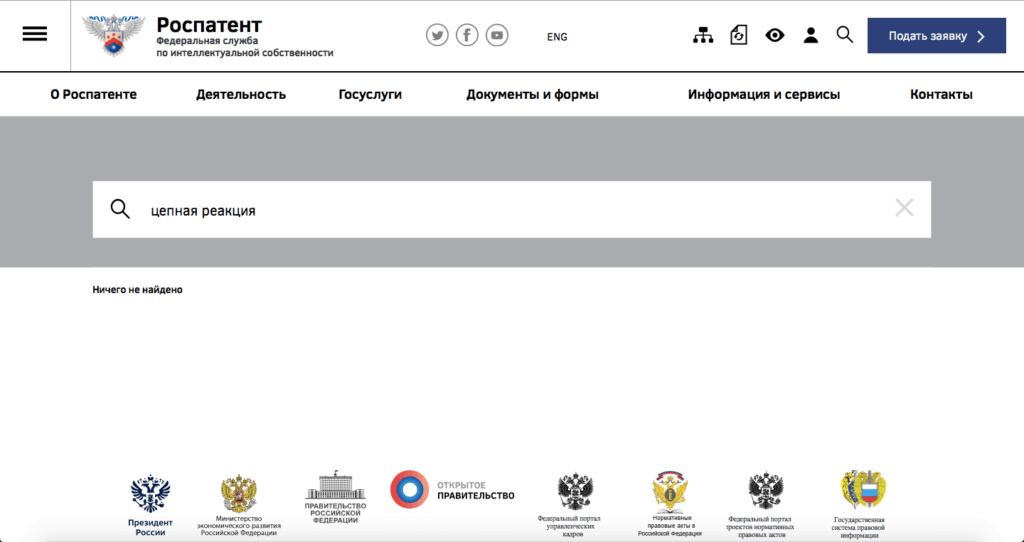This screenshot has width=1024, height=542.
Task: Click the Подать заявку button
Action: point(936,36)
